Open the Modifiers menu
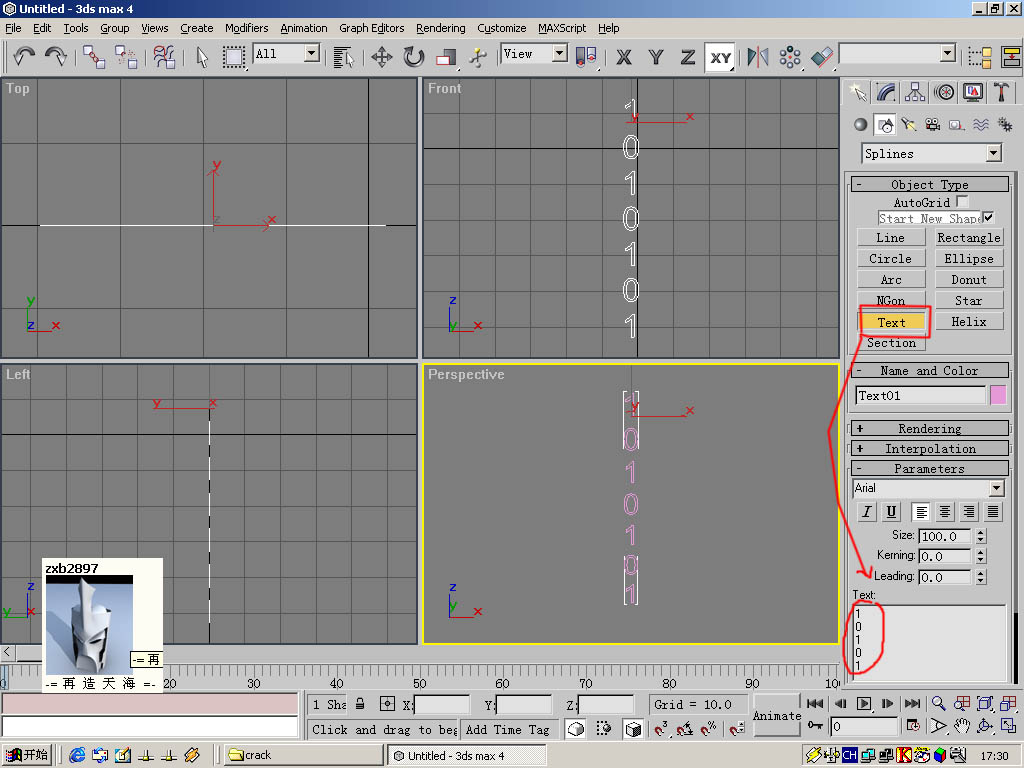Screen dimensions: 1024x768 (246, 28)
